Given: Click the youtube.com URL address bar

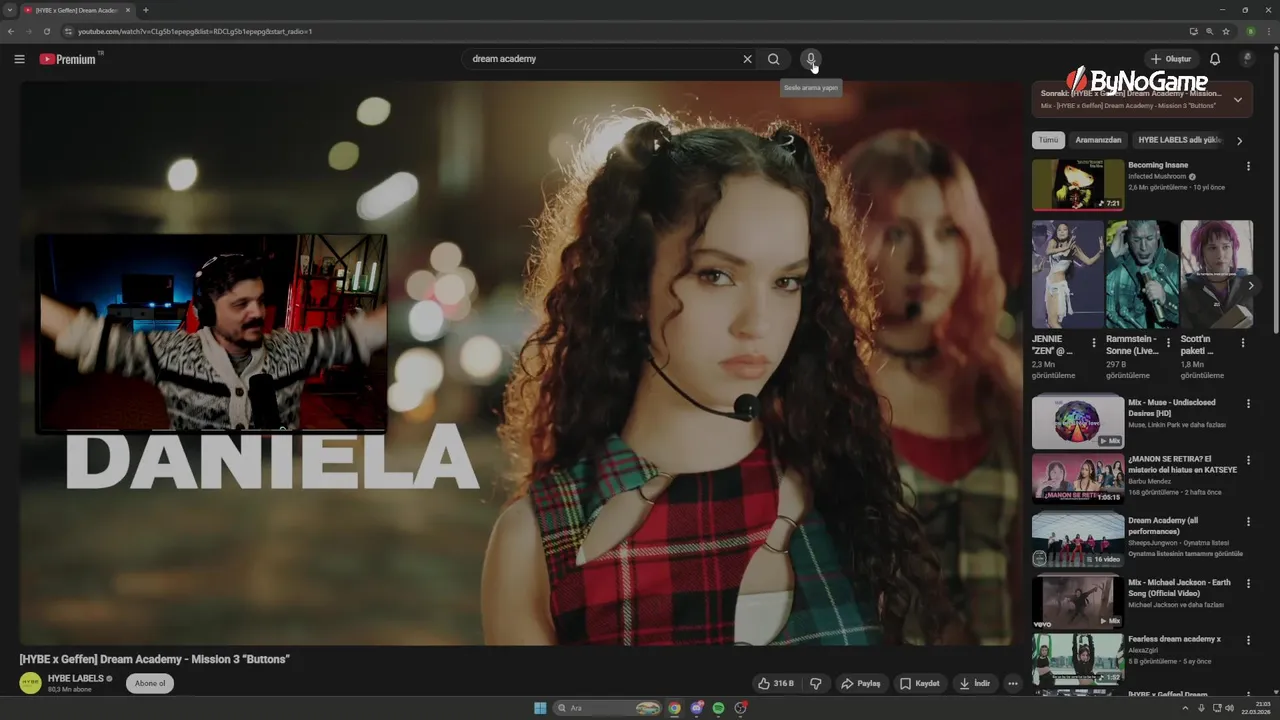Looking at the screenshot, I should tap(195, 31).
